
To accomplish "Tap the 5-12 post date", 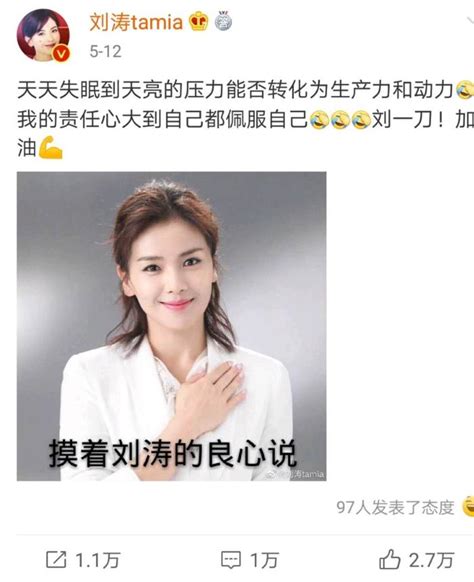I will point(105,51).
